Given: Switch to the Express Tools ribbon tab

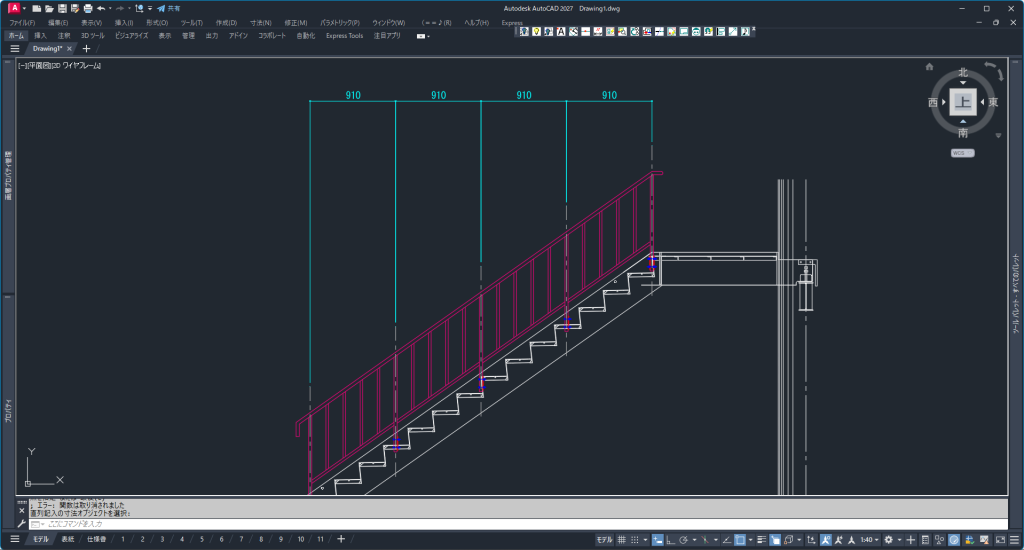Looking at the screenshot, I should coord(344,35).
